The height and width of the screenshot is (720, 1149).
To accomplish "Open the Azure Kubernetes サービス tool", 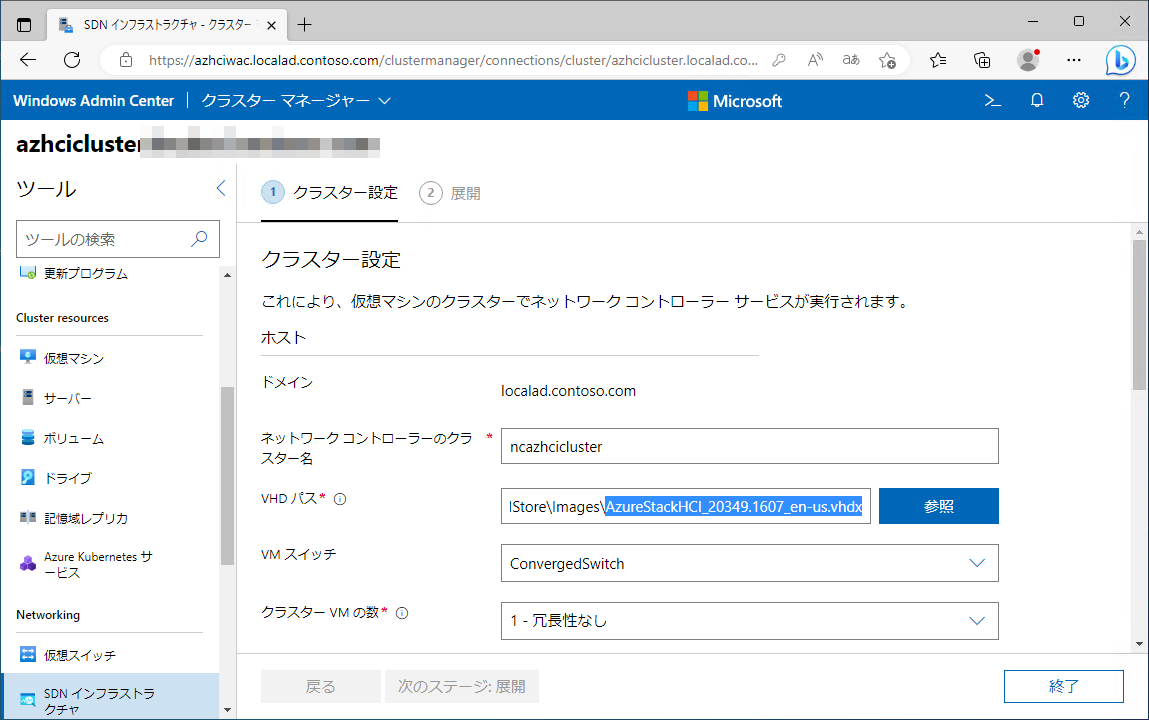I will [x=95, y=562].
